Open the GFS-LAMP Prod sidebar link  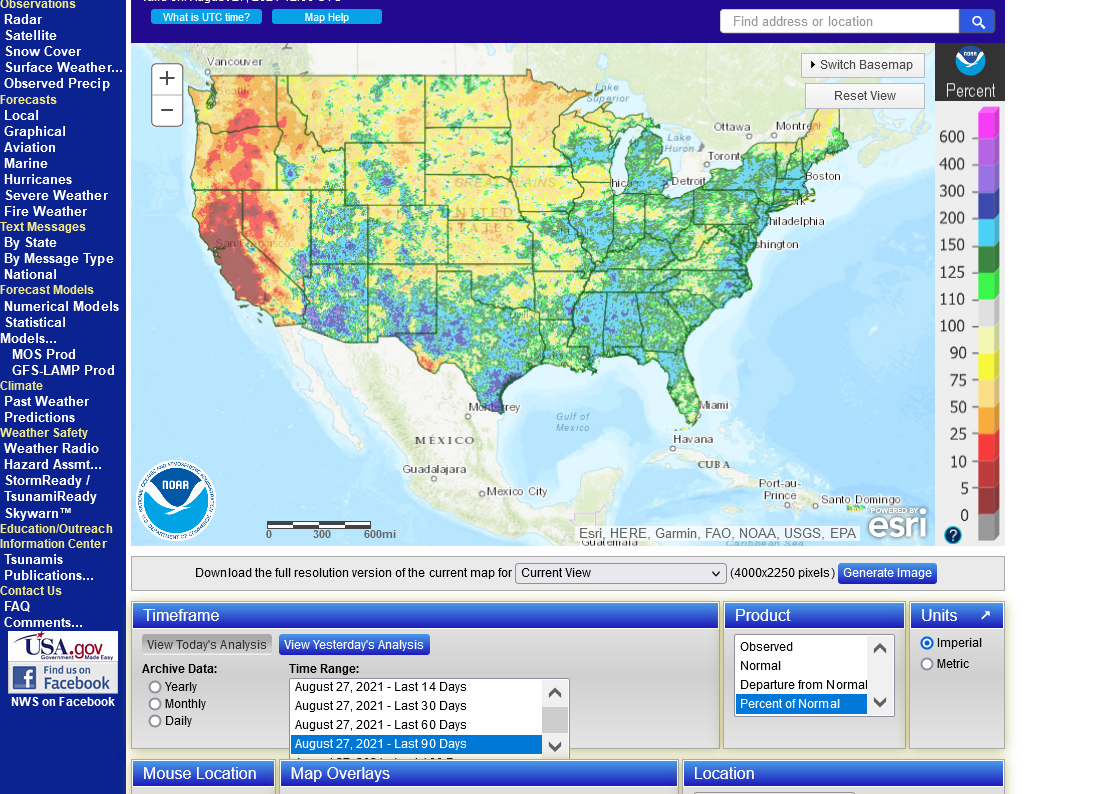tap(63, 371)
